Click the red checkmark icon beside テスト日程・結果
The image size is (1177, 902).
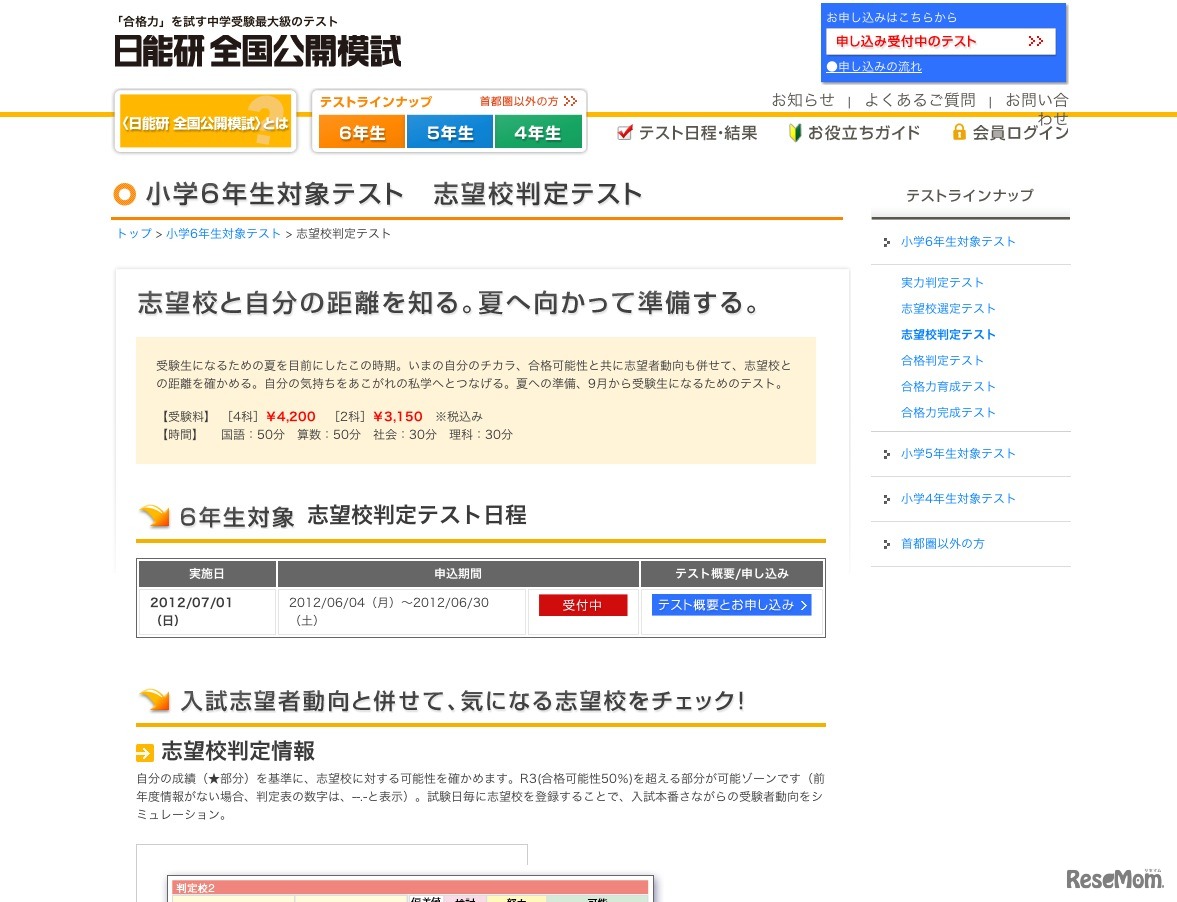(x=625, y=132)
